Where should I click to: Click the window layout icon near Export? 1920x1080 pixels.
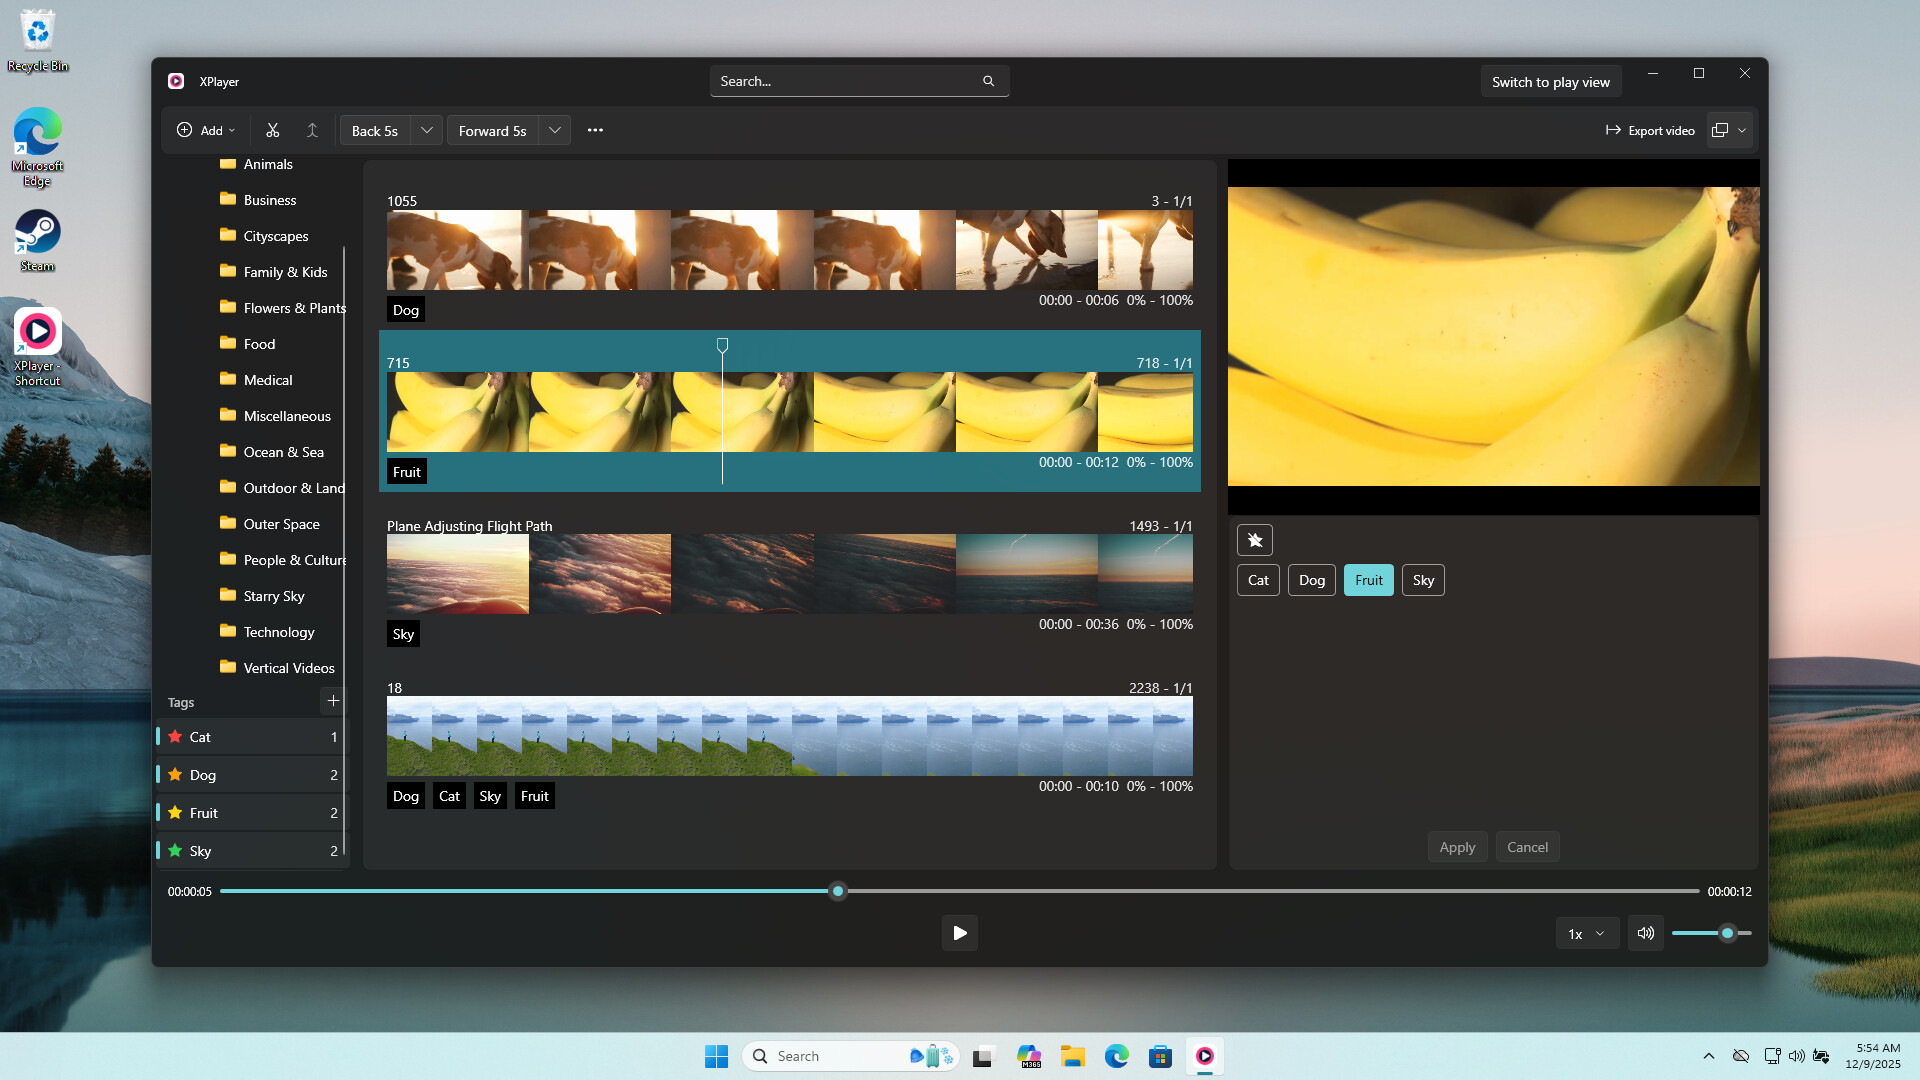[x=1720, y=130]
